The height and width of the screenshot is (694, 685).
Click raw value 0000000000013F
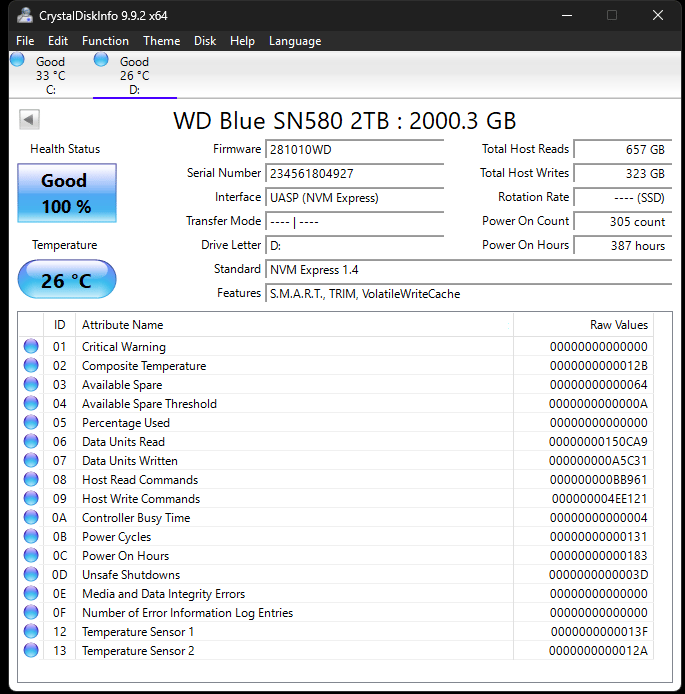599,632
